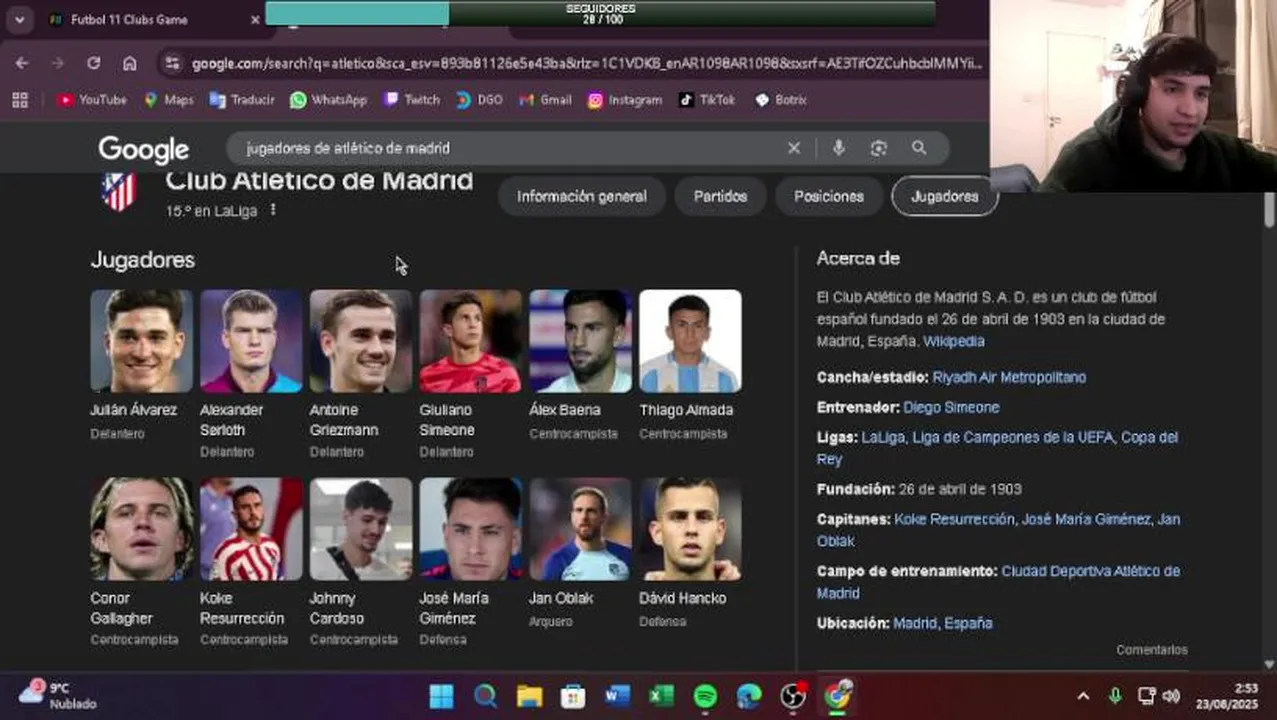Open the Riyadh Air Metropolitano link
Screen dimensions: 1277x720
(1009, 377)
